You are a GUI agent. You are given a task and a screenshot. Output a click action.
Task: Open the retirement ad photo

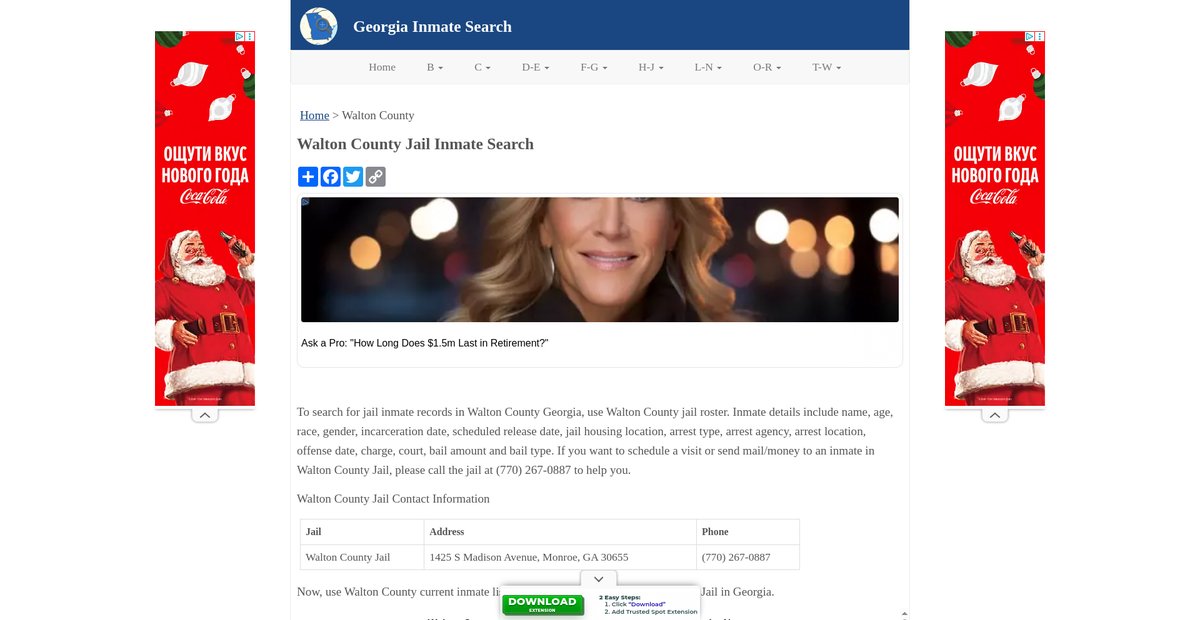point(600,260)
